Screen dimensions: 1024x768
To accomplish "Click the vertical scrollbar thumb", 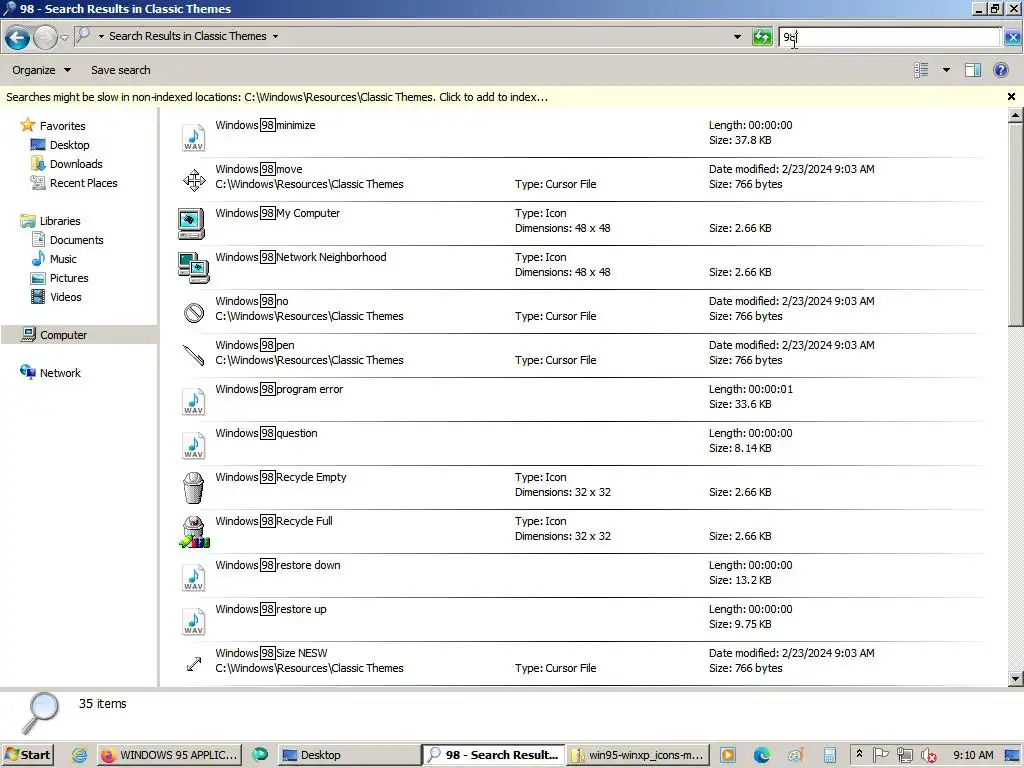I will (1016, 224).
